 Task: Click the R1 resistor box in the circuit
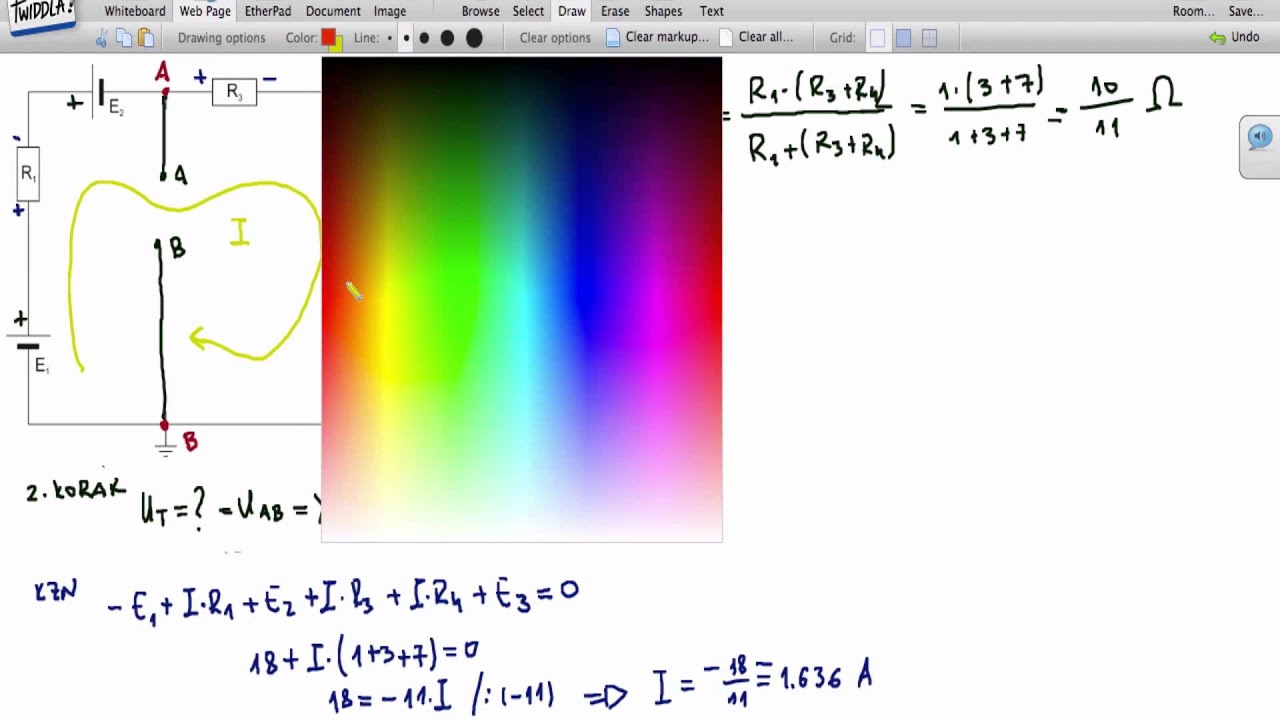(x=28, y=174)
